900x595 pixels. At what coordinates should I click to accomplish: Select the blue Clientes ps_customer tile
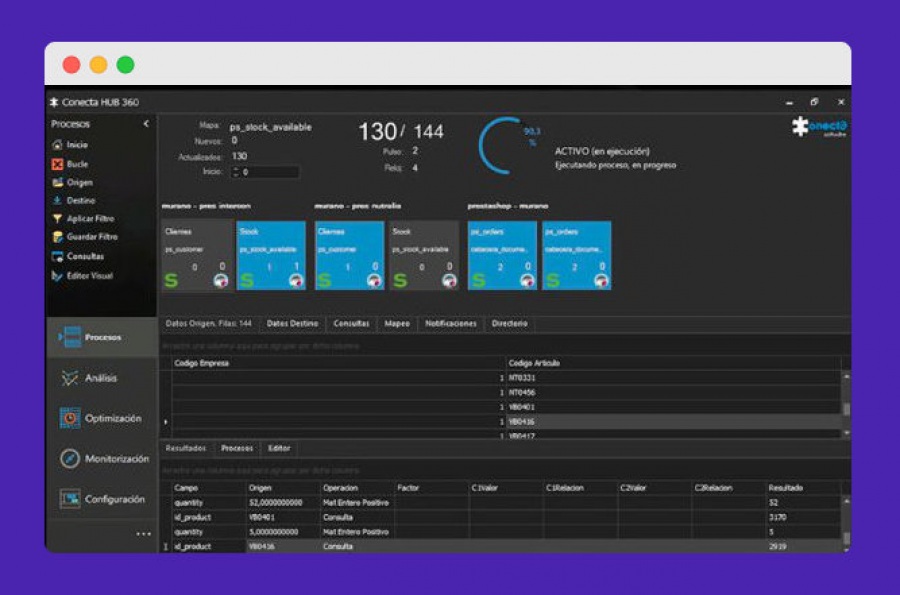[349, 255]
